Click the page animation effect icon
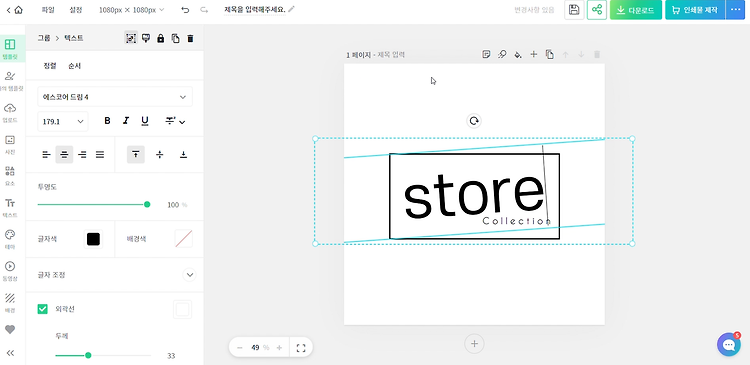The width and height of the screenshot is (750, 365). click(x=502, y=55)
